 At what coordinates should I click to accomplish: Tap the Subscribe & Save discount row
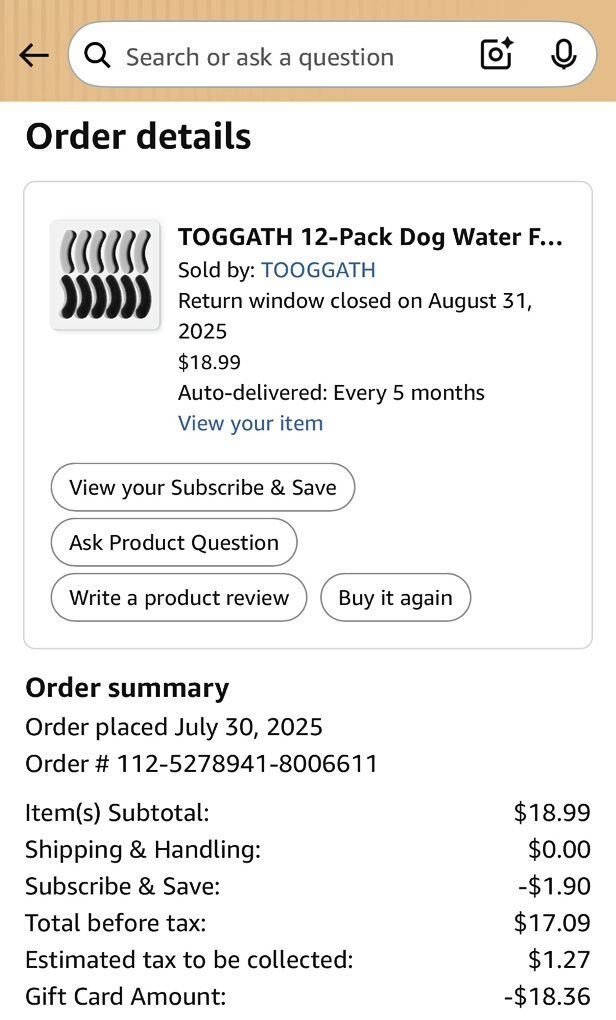click(307, 886)
